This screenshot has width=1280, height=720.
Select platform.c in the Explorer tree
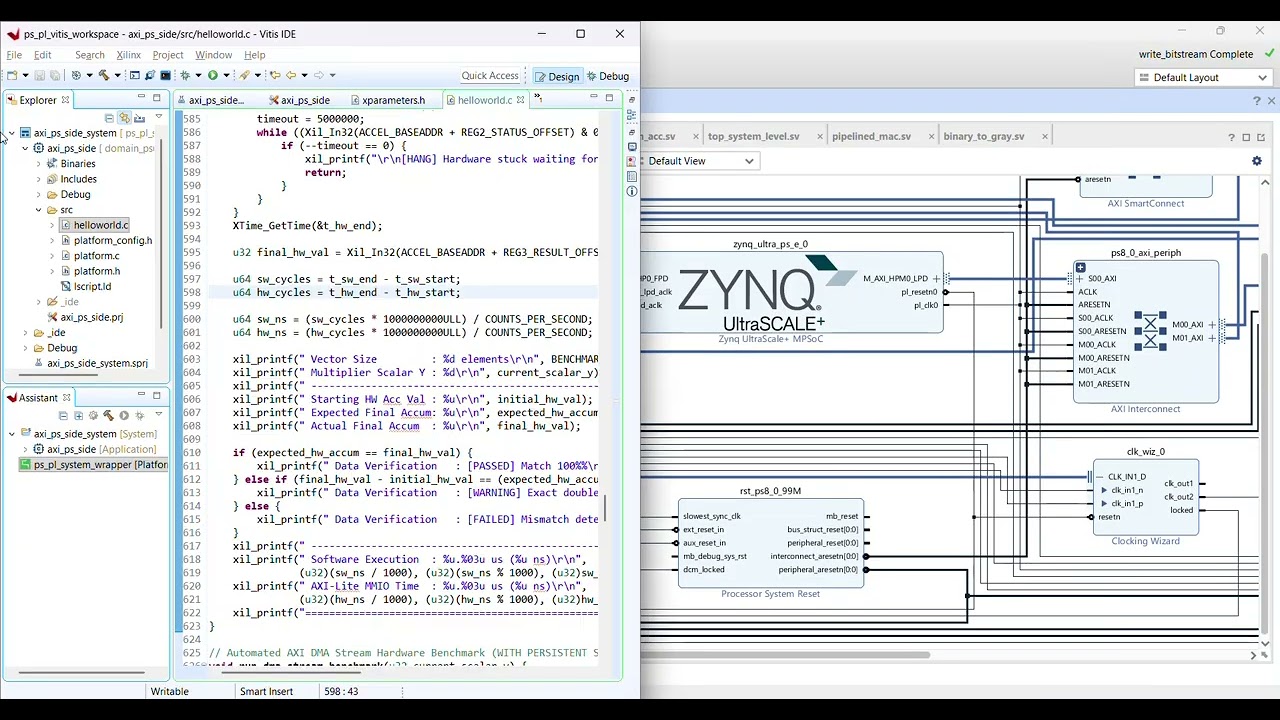point(96,256)
